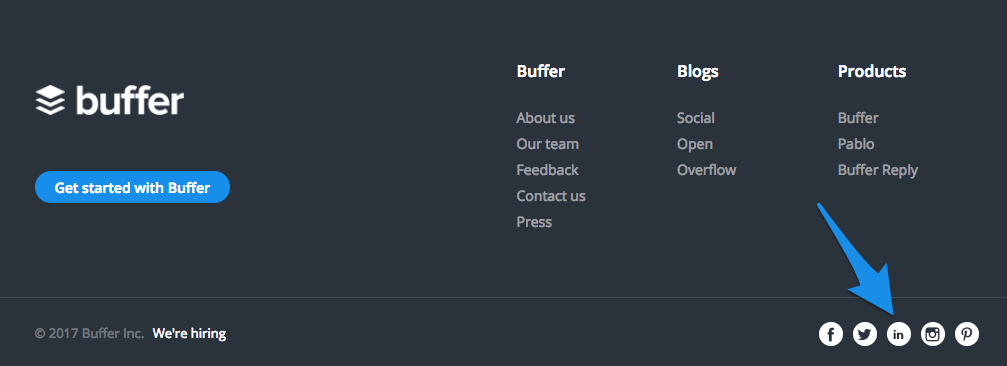
Task: Open Buffer's Facebook page icon
Action: point(830,334)
